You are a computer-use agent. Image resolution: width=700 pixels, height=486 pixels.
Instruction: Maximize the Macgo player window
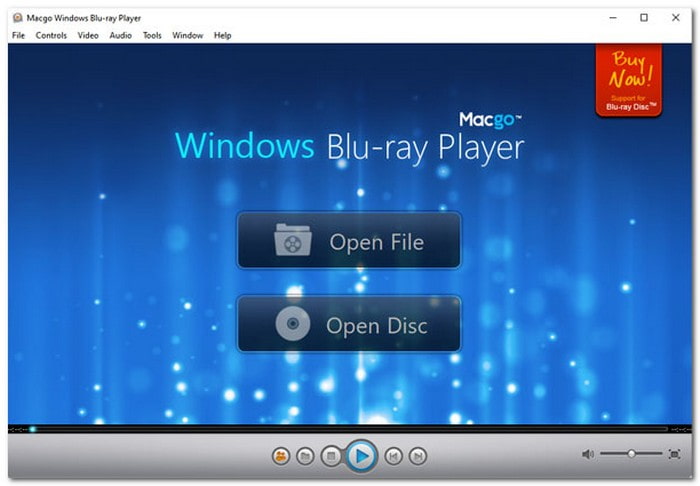tap(644, 18)
